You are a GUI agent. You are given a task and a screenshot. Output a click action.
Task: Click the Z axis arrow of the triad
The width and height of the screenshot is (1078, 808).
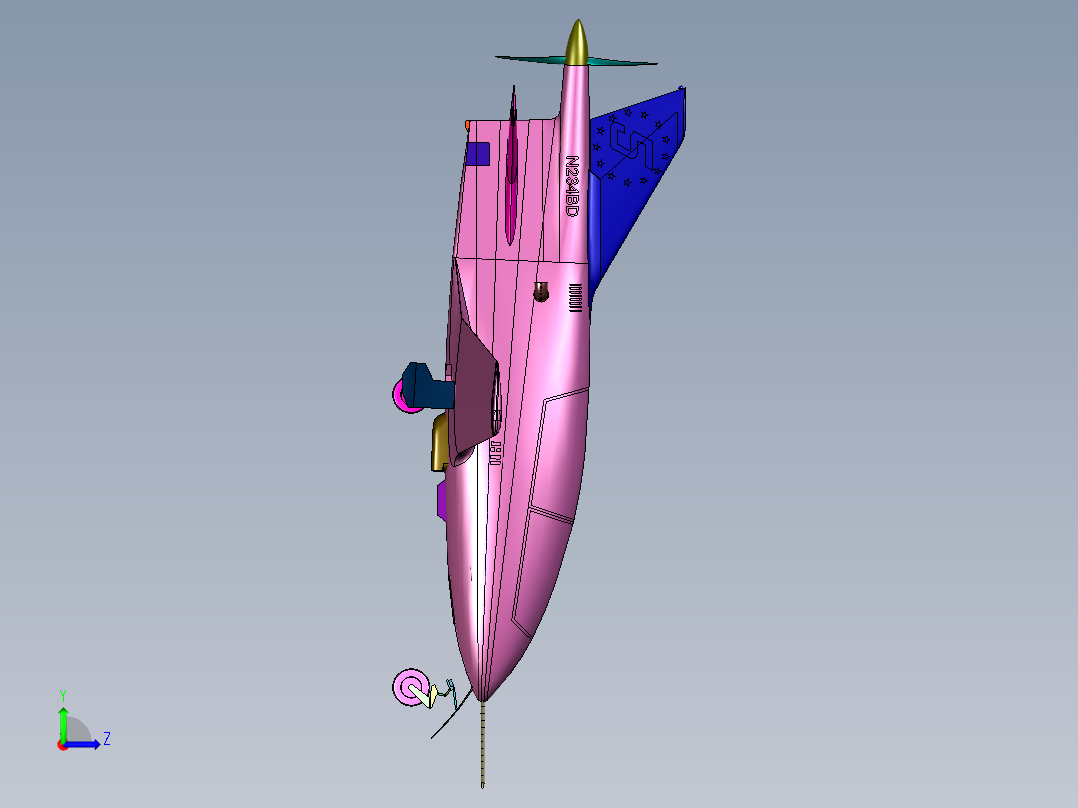tap(84, 744)
